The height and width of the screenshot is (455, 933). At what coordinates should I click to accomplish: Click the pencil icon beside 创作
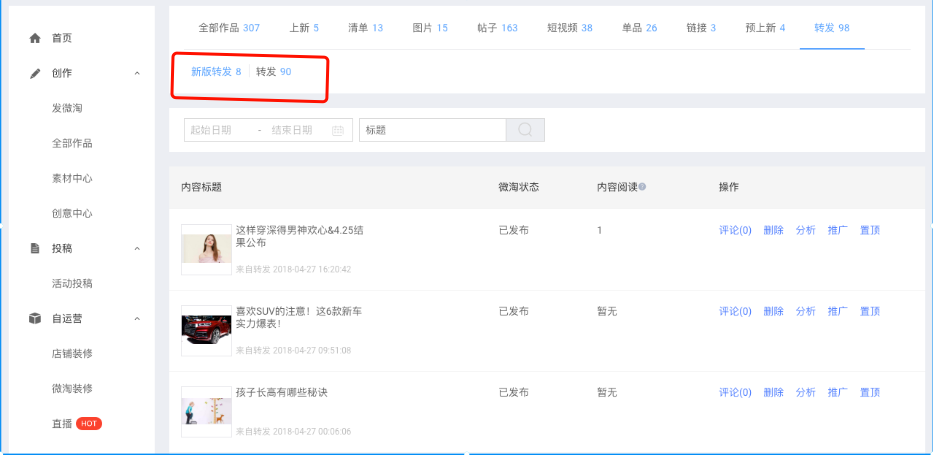point(35,73)
